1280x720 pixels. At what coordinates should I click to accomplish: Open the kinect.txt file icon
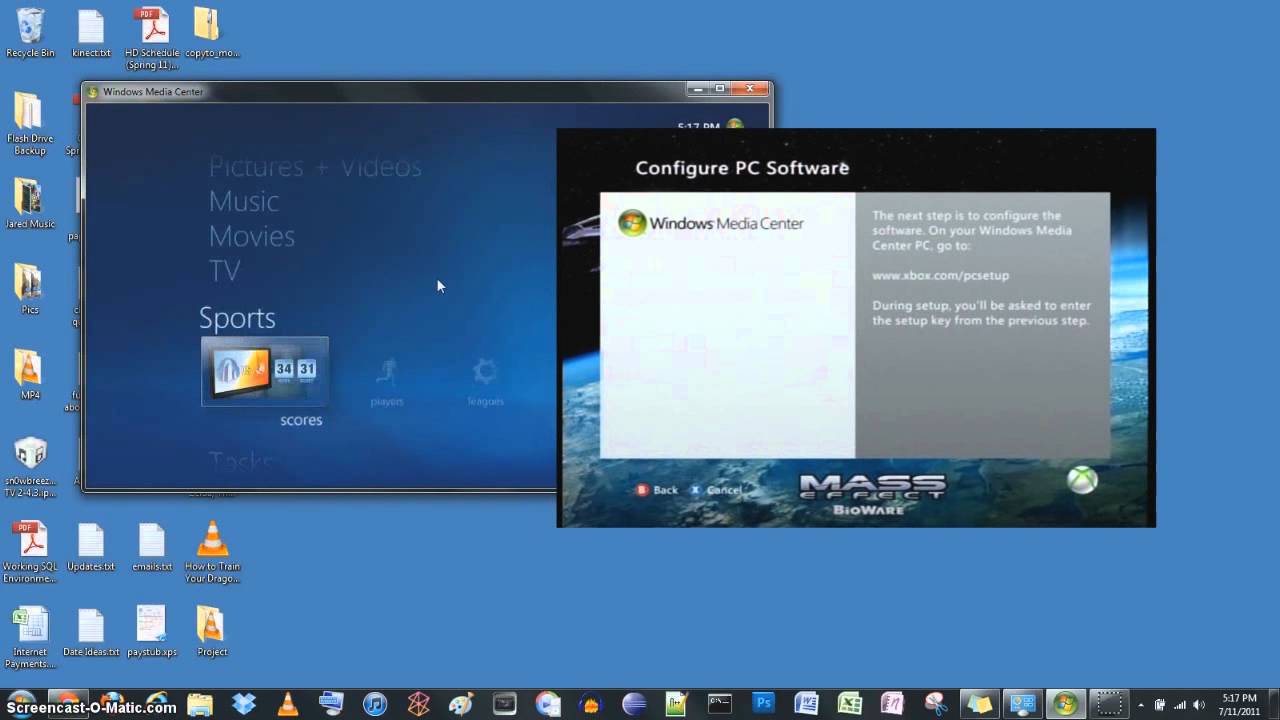pos(91,32)
